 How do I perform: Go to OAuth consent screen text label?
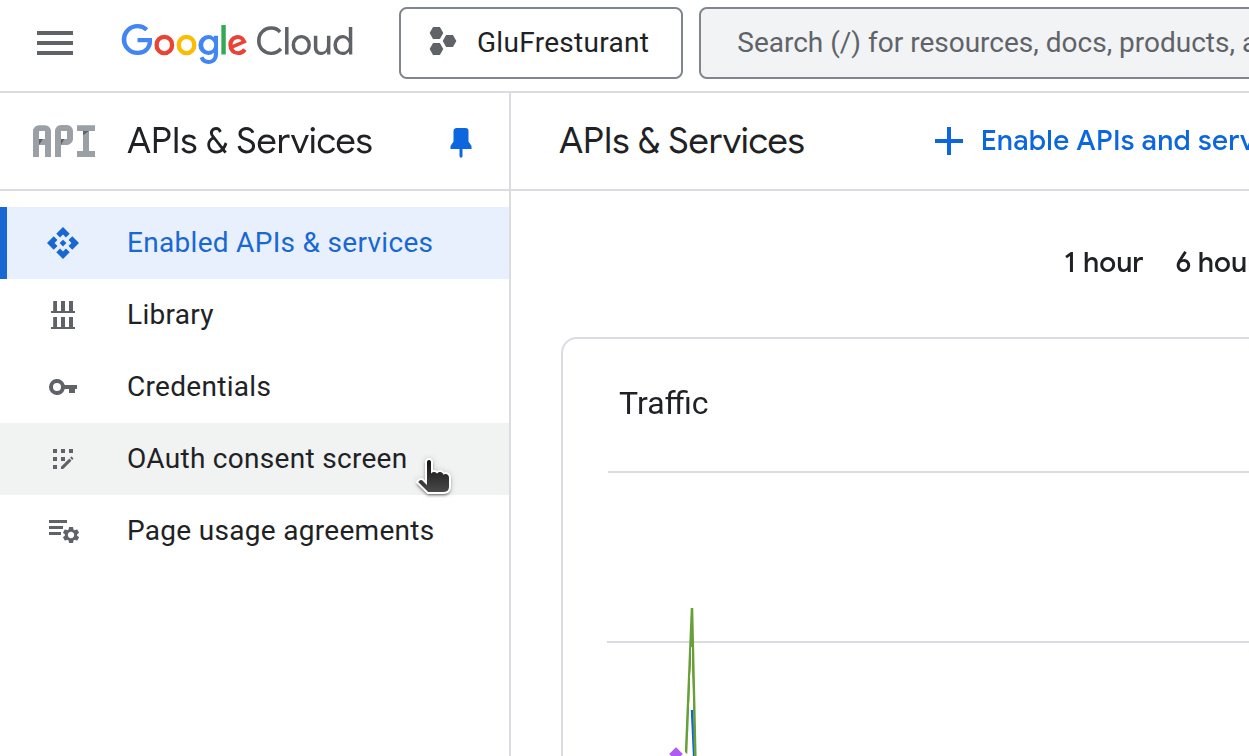[267, 459]
